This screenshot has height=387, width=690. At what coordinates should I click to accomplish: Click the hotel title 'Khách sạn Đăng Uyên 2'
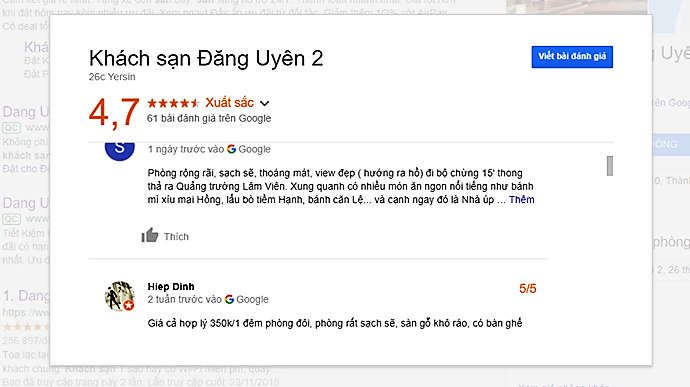point(206,59)
